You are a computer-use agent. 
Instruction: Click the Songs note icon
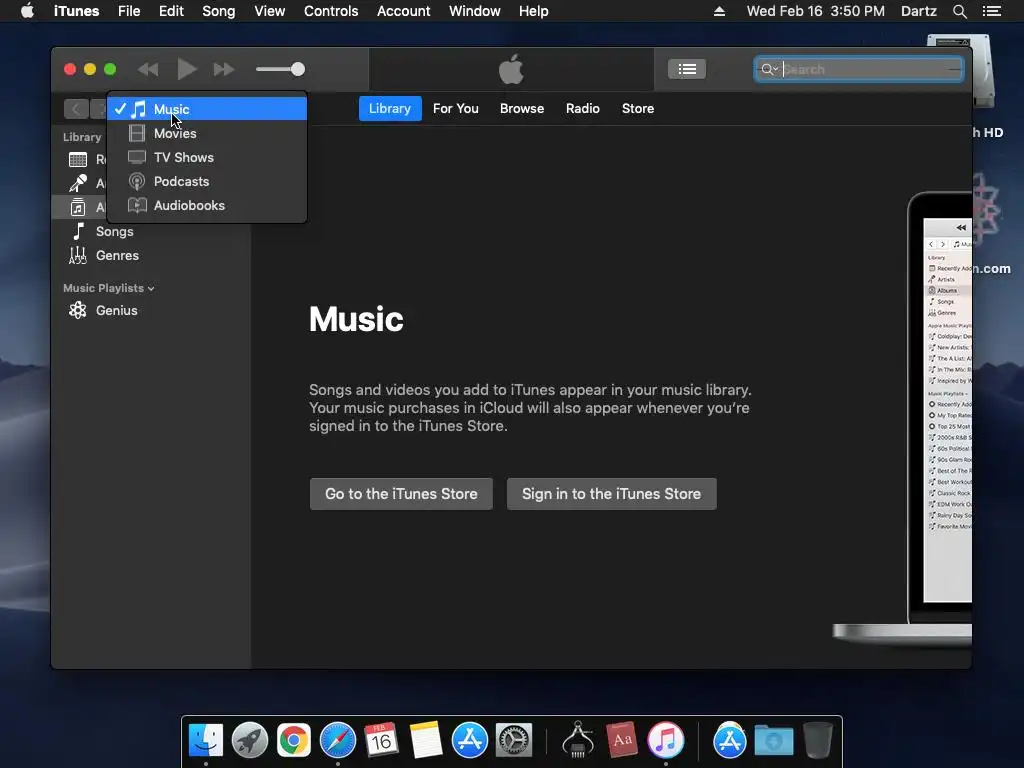[x=78, y=231]
